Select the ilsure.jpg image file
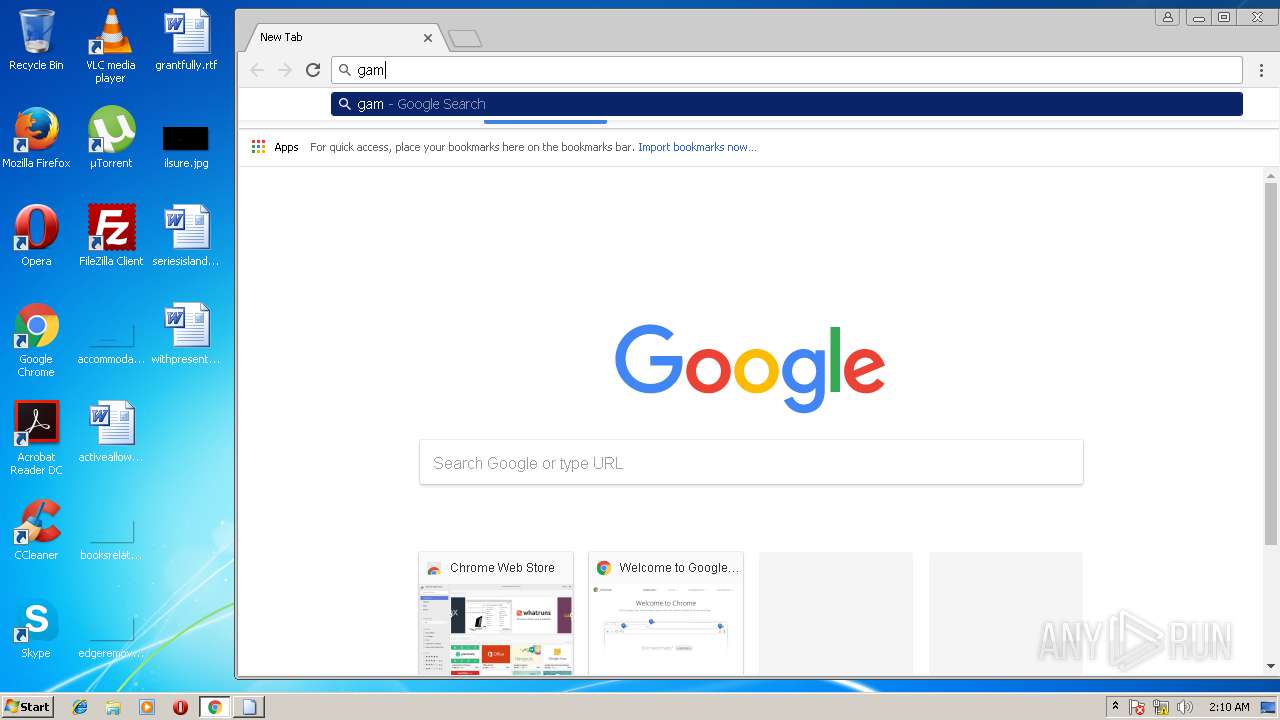 [186, 146]
